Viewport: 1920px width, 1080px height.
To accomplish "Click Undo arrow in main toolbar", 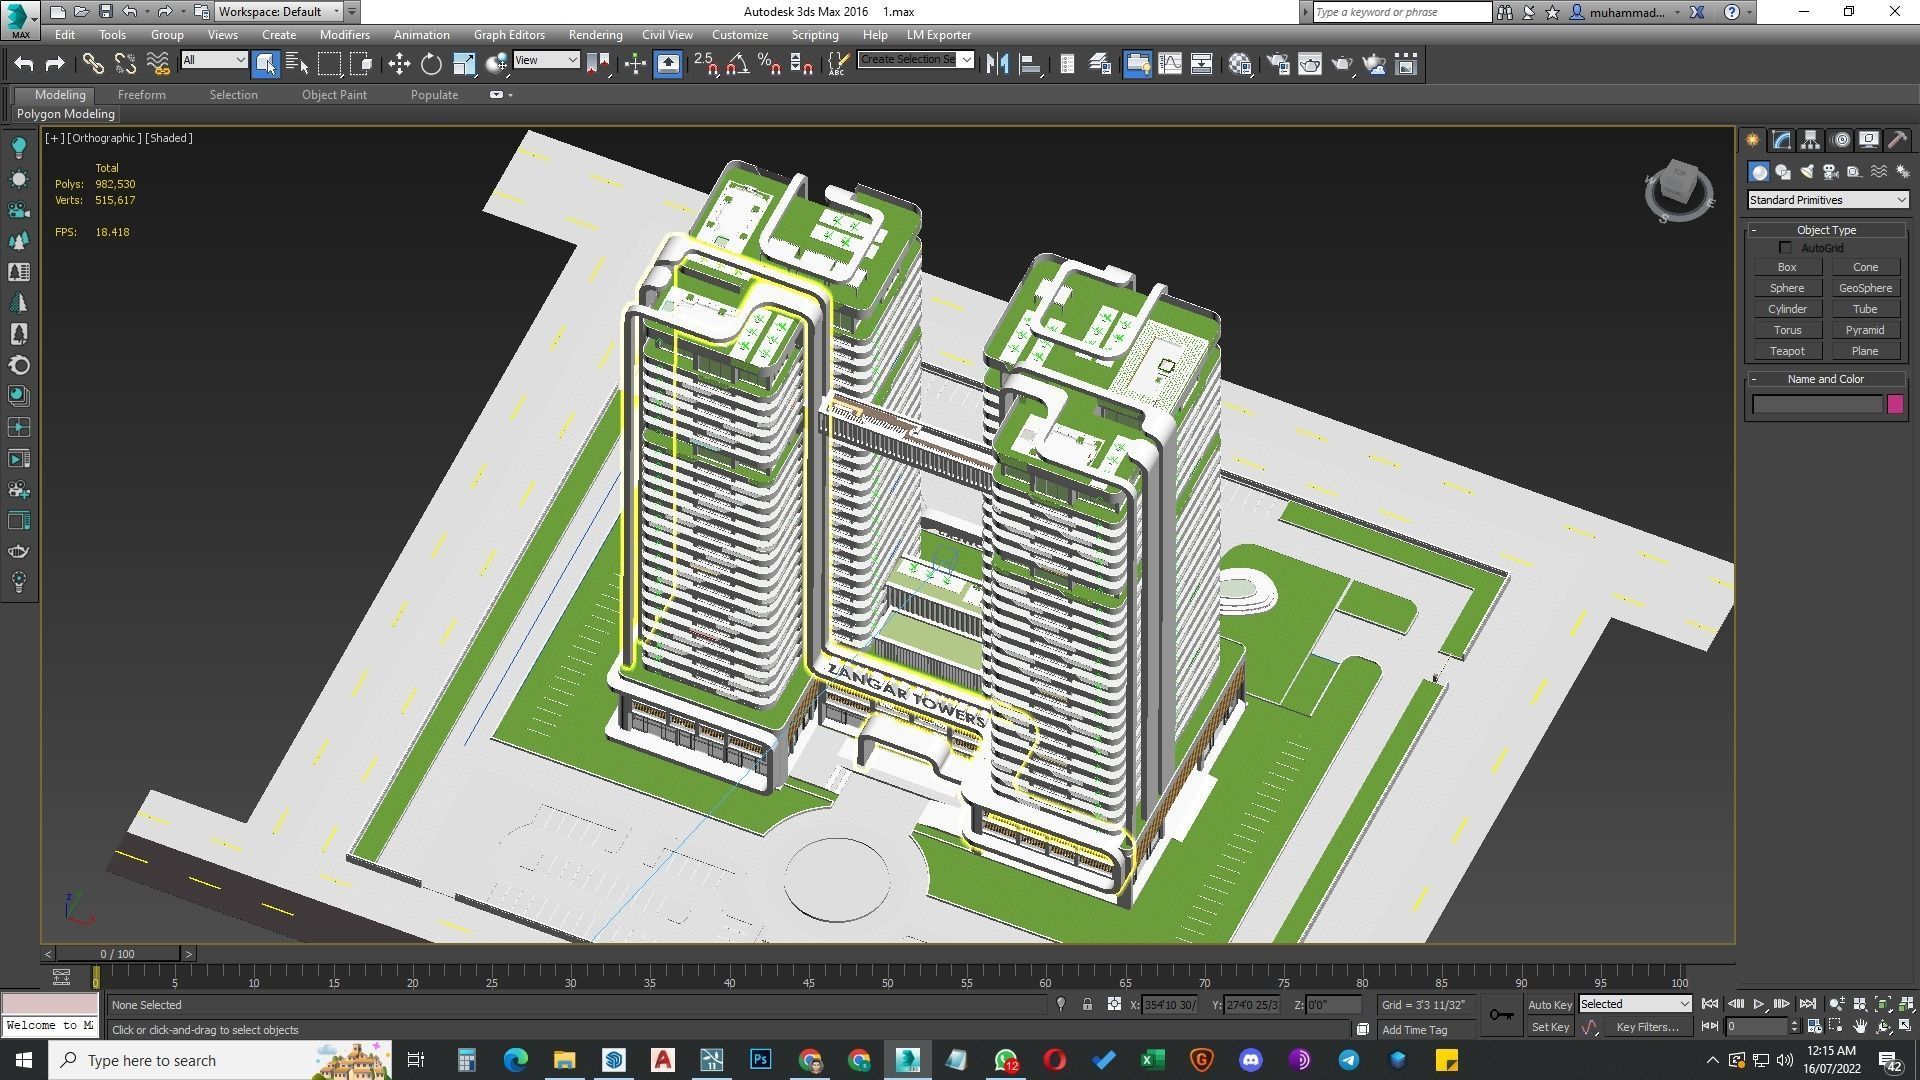I will point(23,65).
